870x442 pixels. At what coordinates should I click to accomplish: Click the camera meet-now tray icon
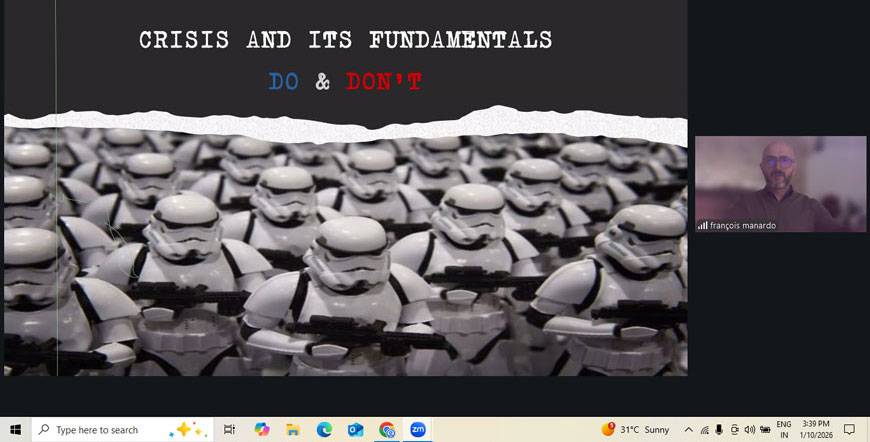(734, 429)
